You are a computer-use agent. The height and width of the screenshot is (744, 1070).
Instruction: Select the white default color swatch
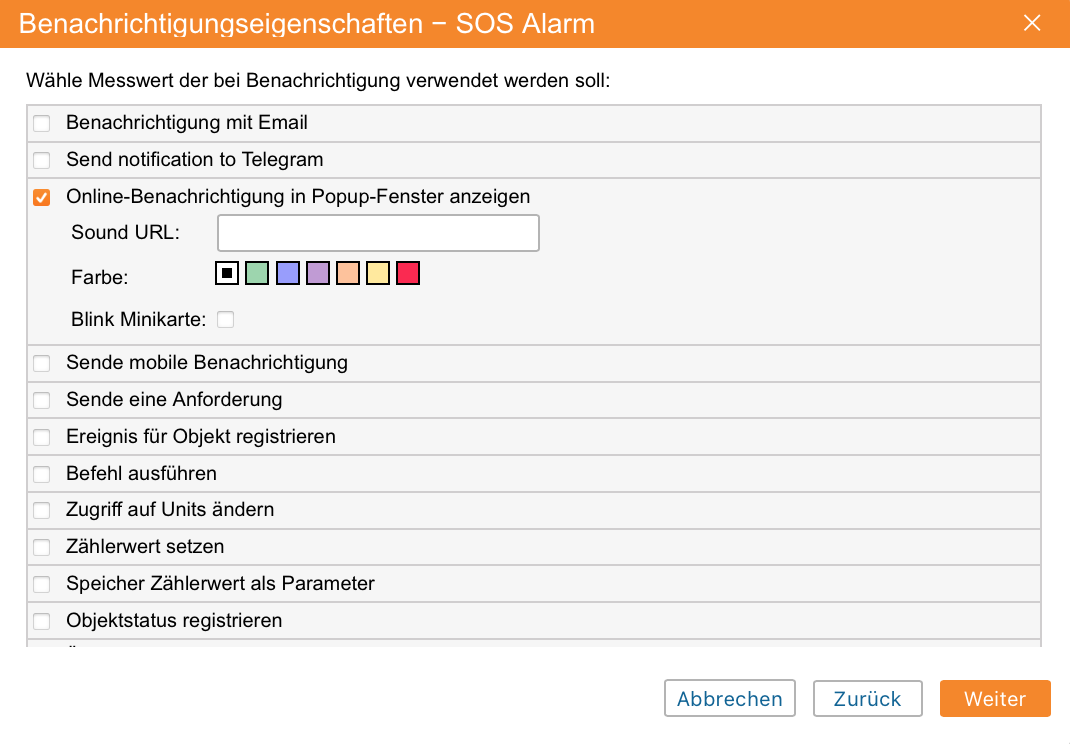(227, 273)
